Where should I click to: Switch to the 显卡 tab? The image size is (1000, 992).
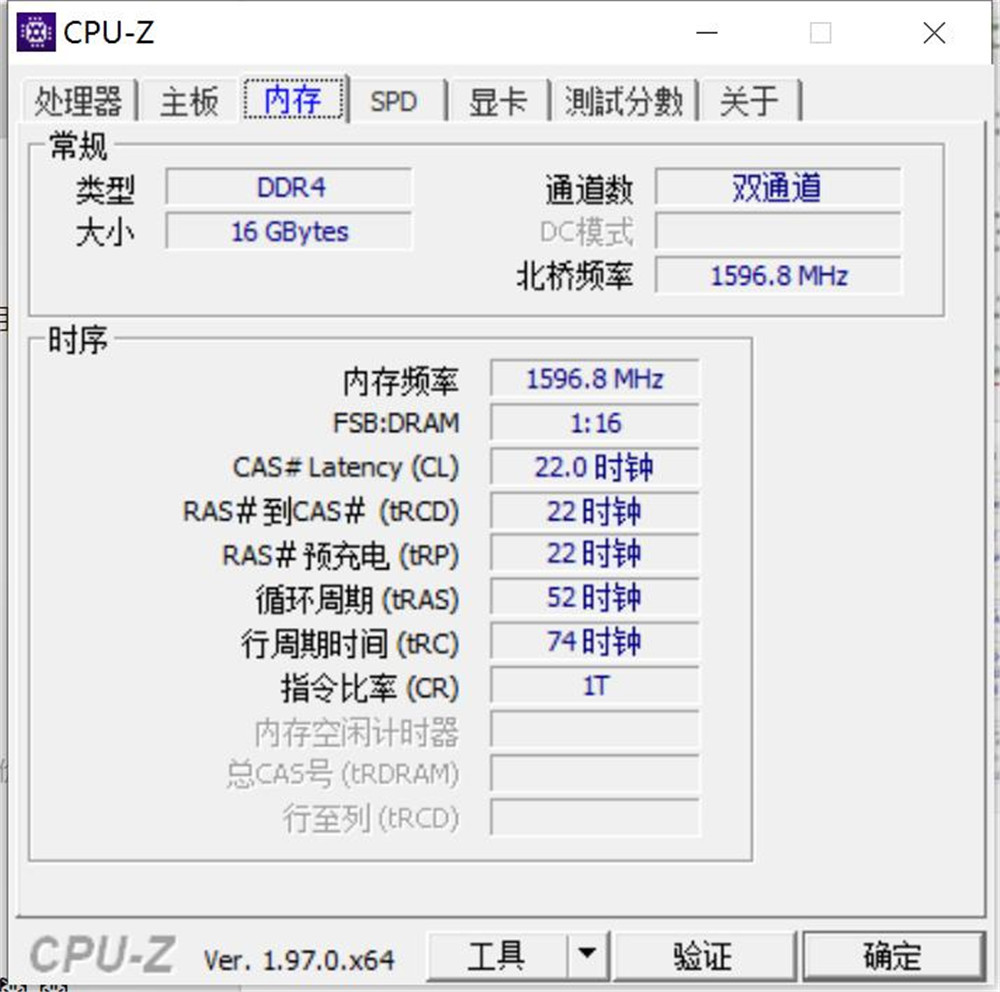click(x=498, y=101)
